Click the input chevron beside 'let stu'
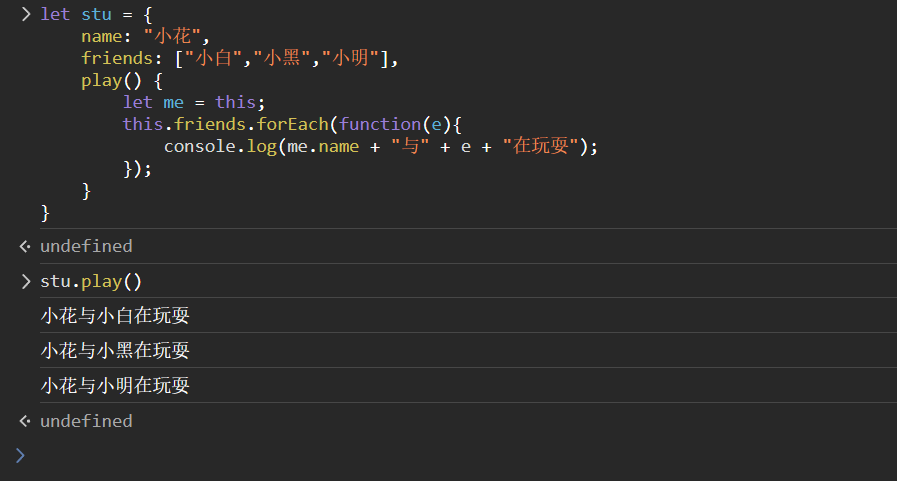The image size is (897, 481). pyautogui.click(x=25, y=15)
